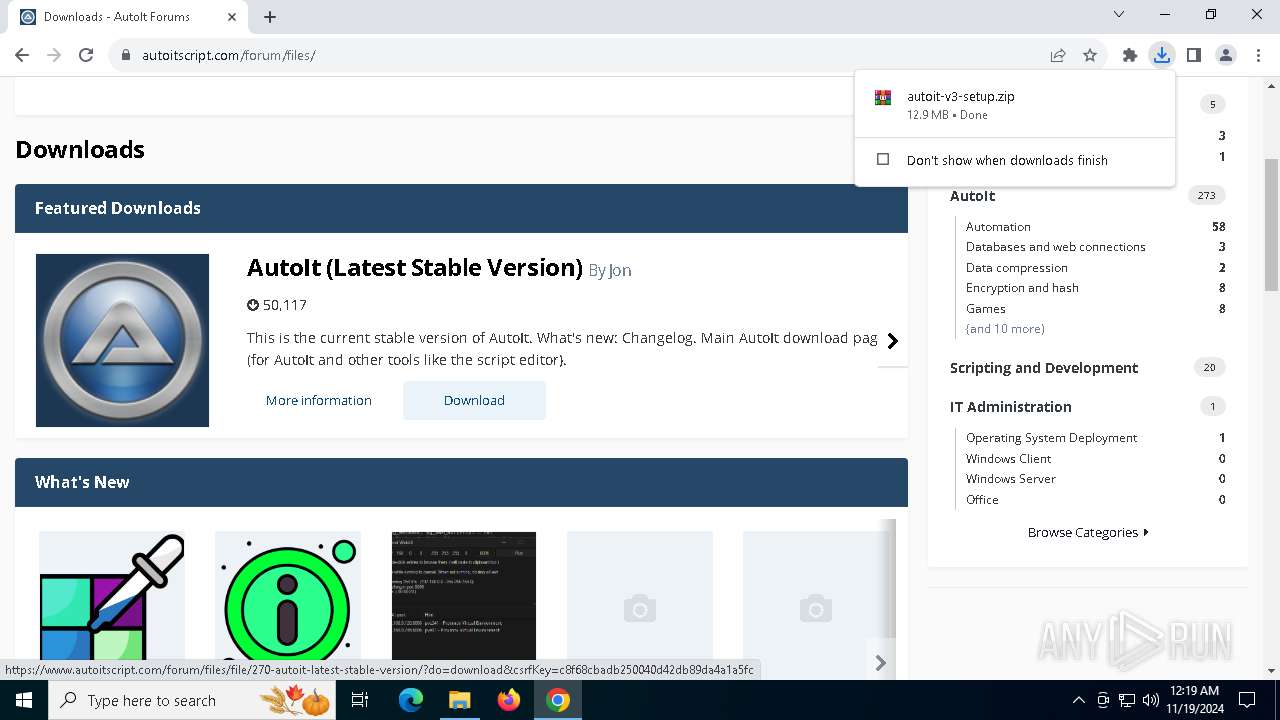
Task: Open Operating System Deployment category
Action: point(1052,438)
